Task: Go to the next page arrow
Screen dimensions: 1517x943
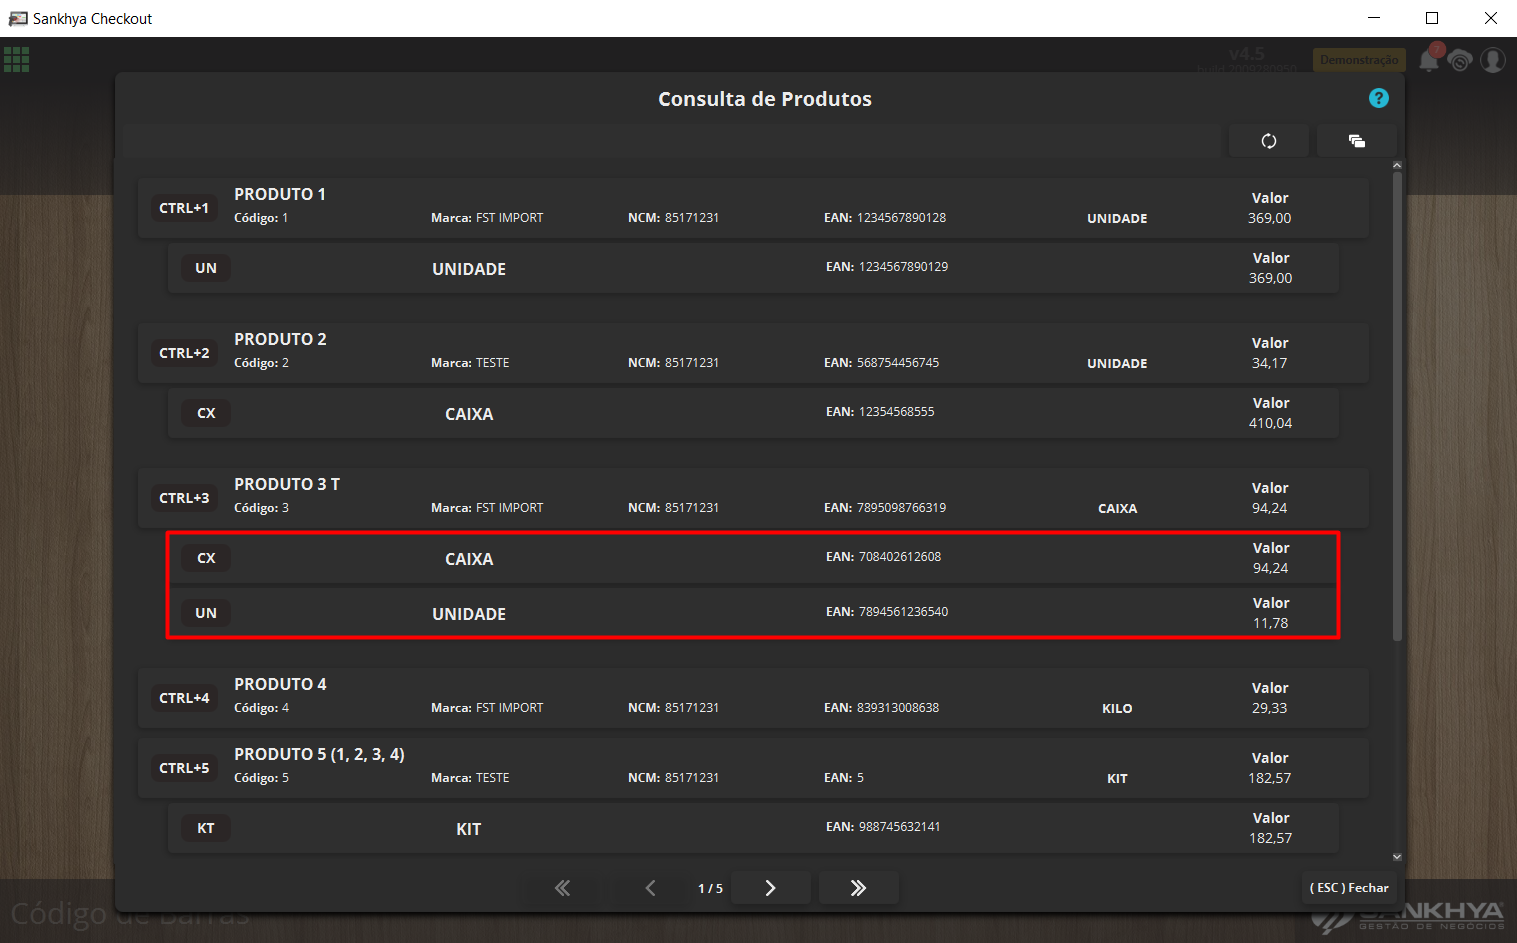Action: point(770,888)
